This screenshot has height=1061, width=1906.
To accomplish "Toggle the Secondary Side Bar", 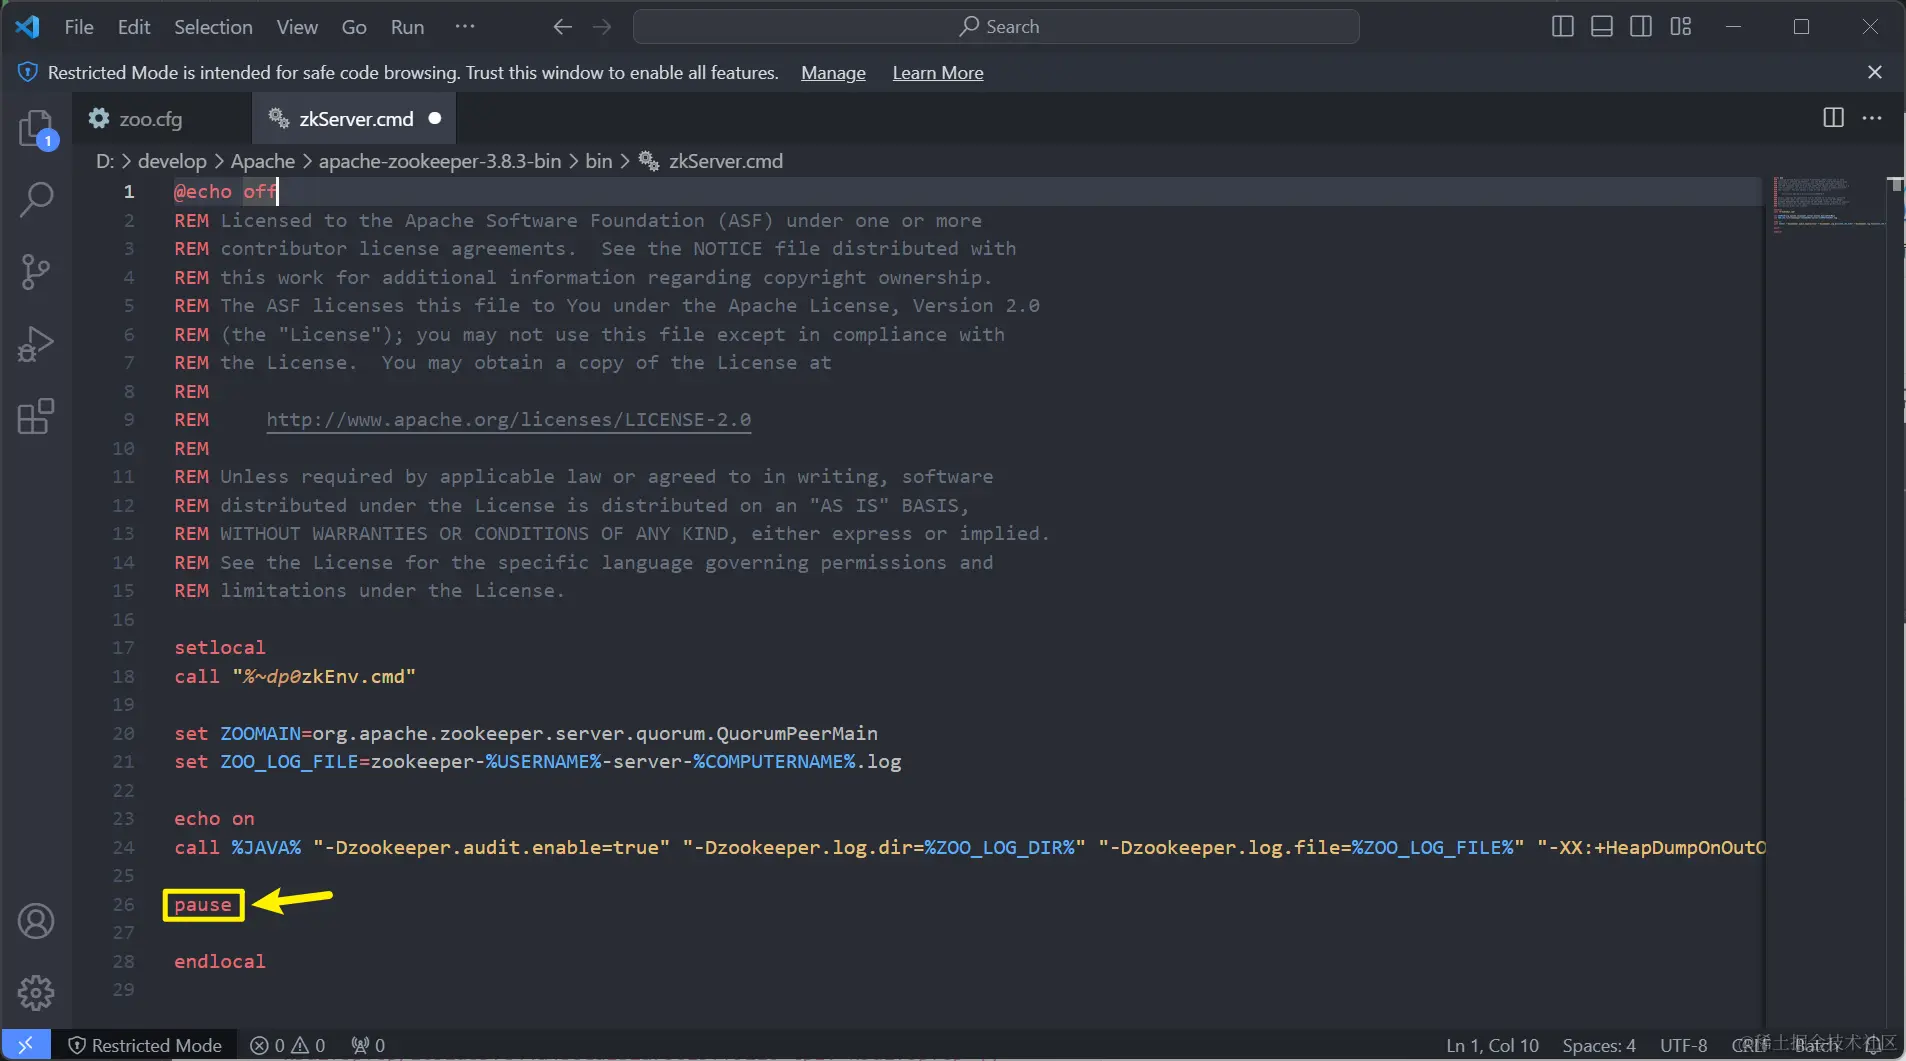I will pos(1641,27).
